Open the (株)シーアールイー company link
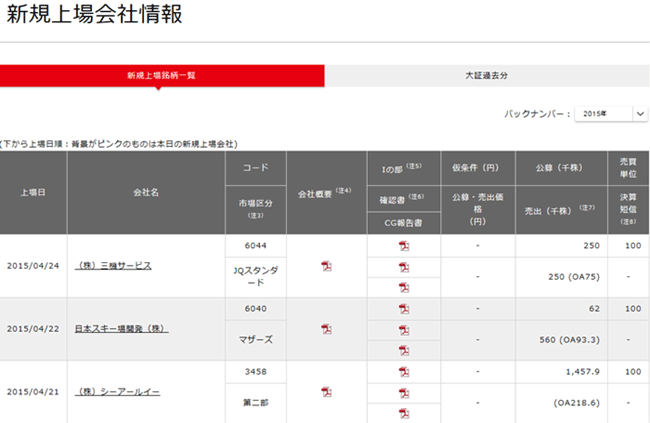 (118, 392)
